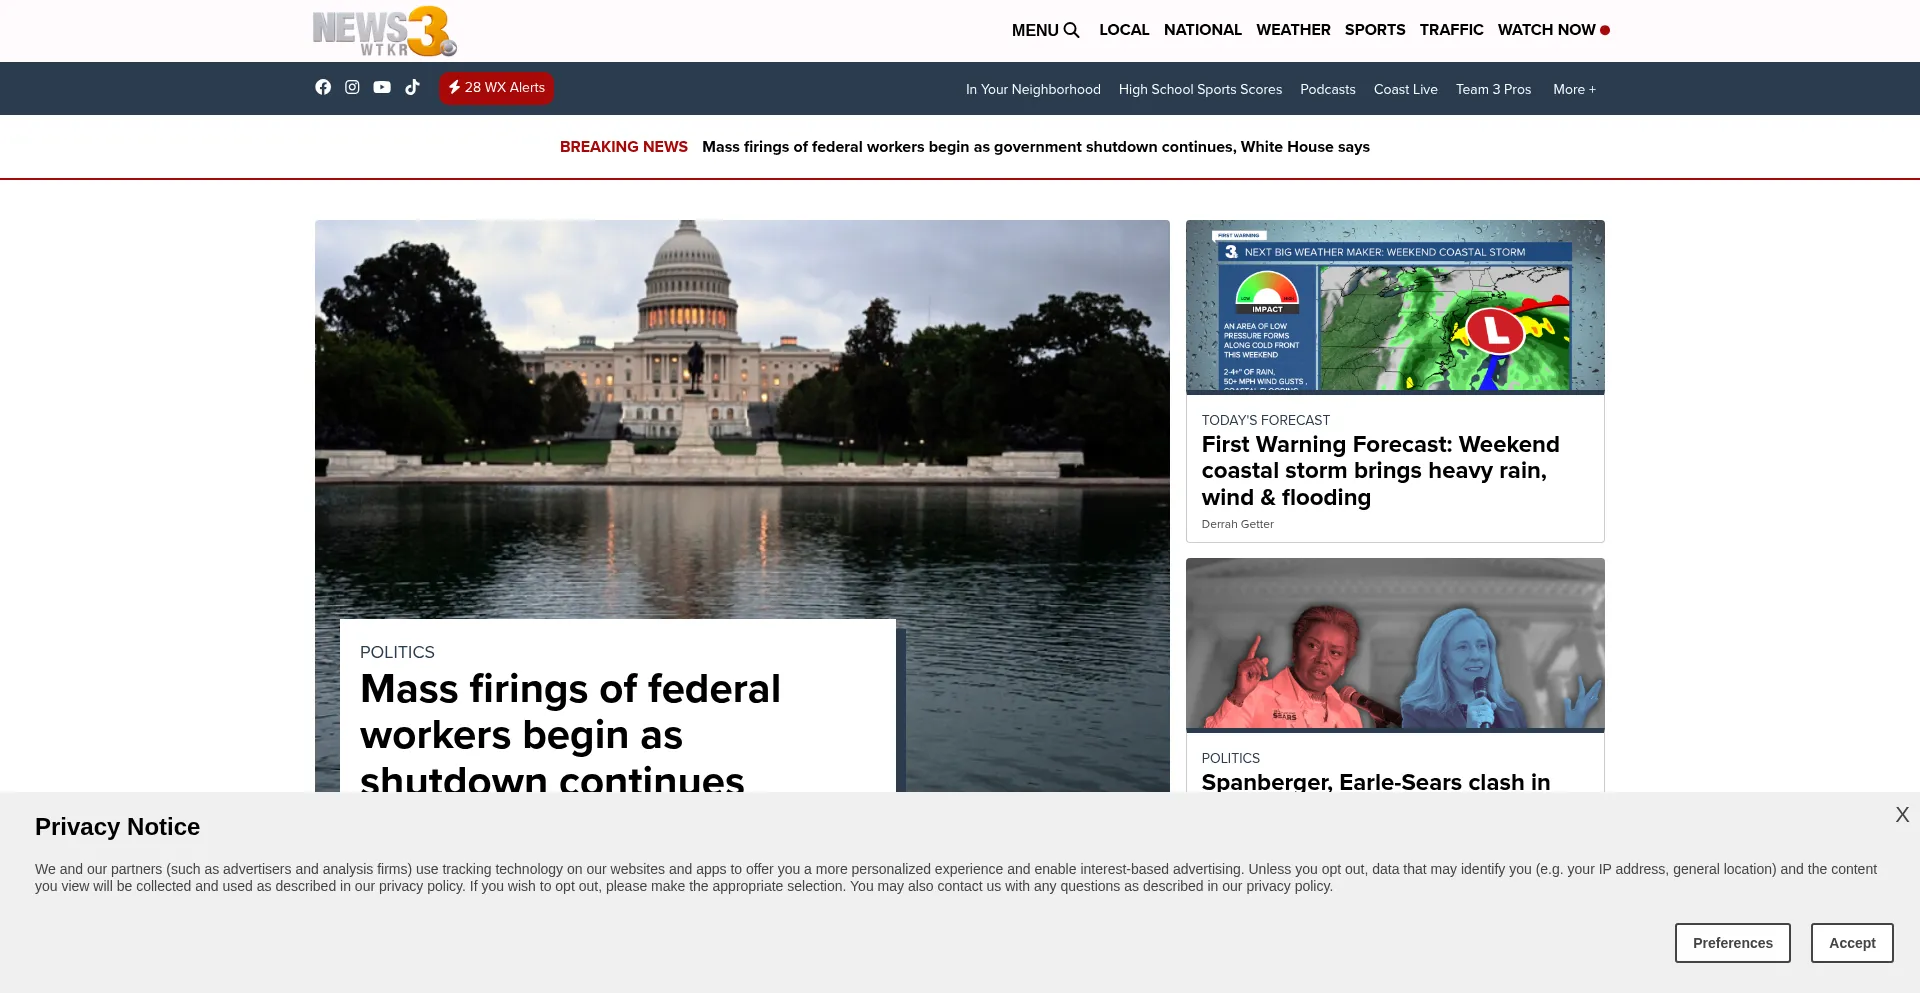Close the privacy notice with X
Screen dimensions: 1920x993
tap(1901, 815)
